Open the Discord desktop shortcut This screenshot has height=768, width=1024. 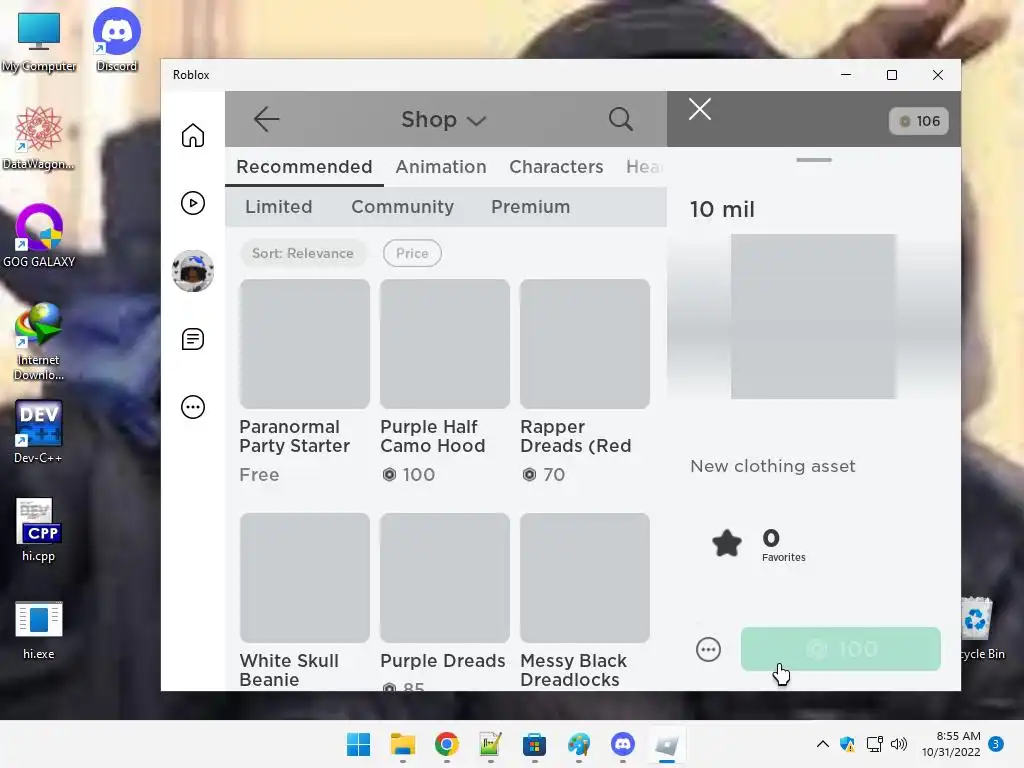point(117,40)
